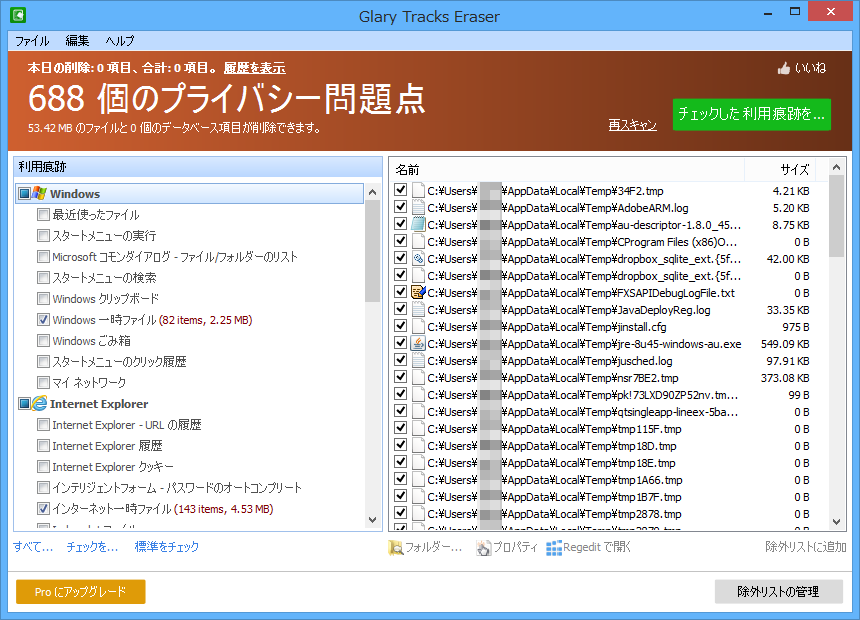Open the ファイル menu
This screenshot has height=620, width=860.
(32, 41)
